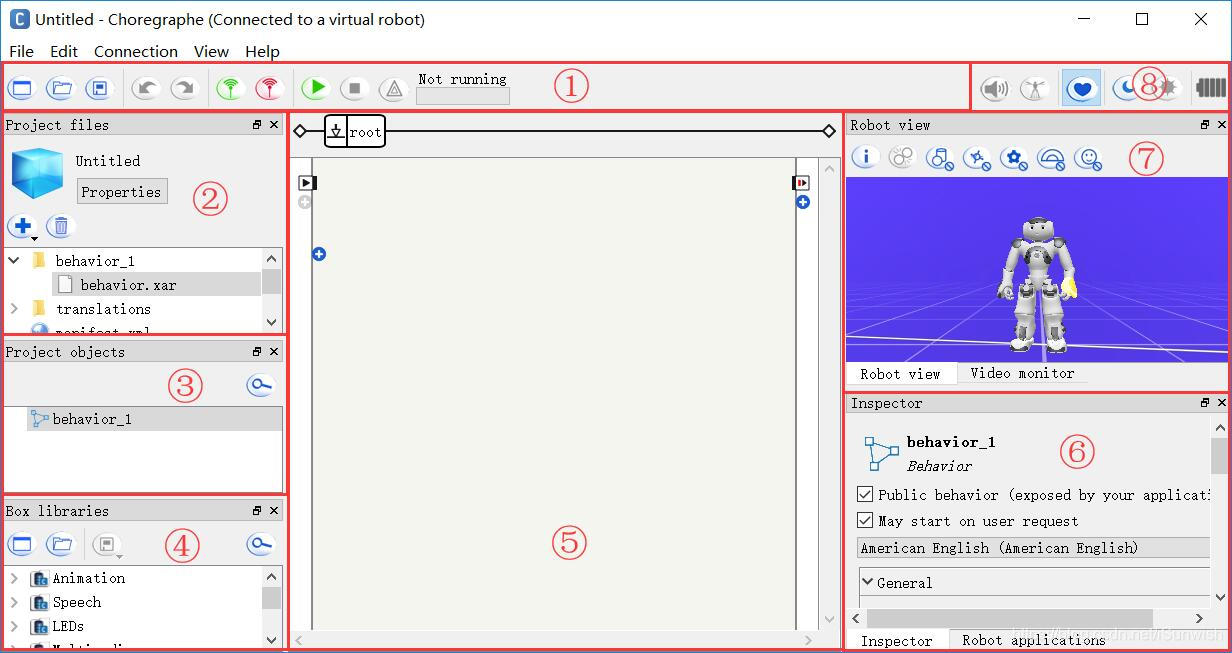The width and height of the screenshot is (1232, 653).
Task: Click the moon rest icon
Action: coord(1127,89)
